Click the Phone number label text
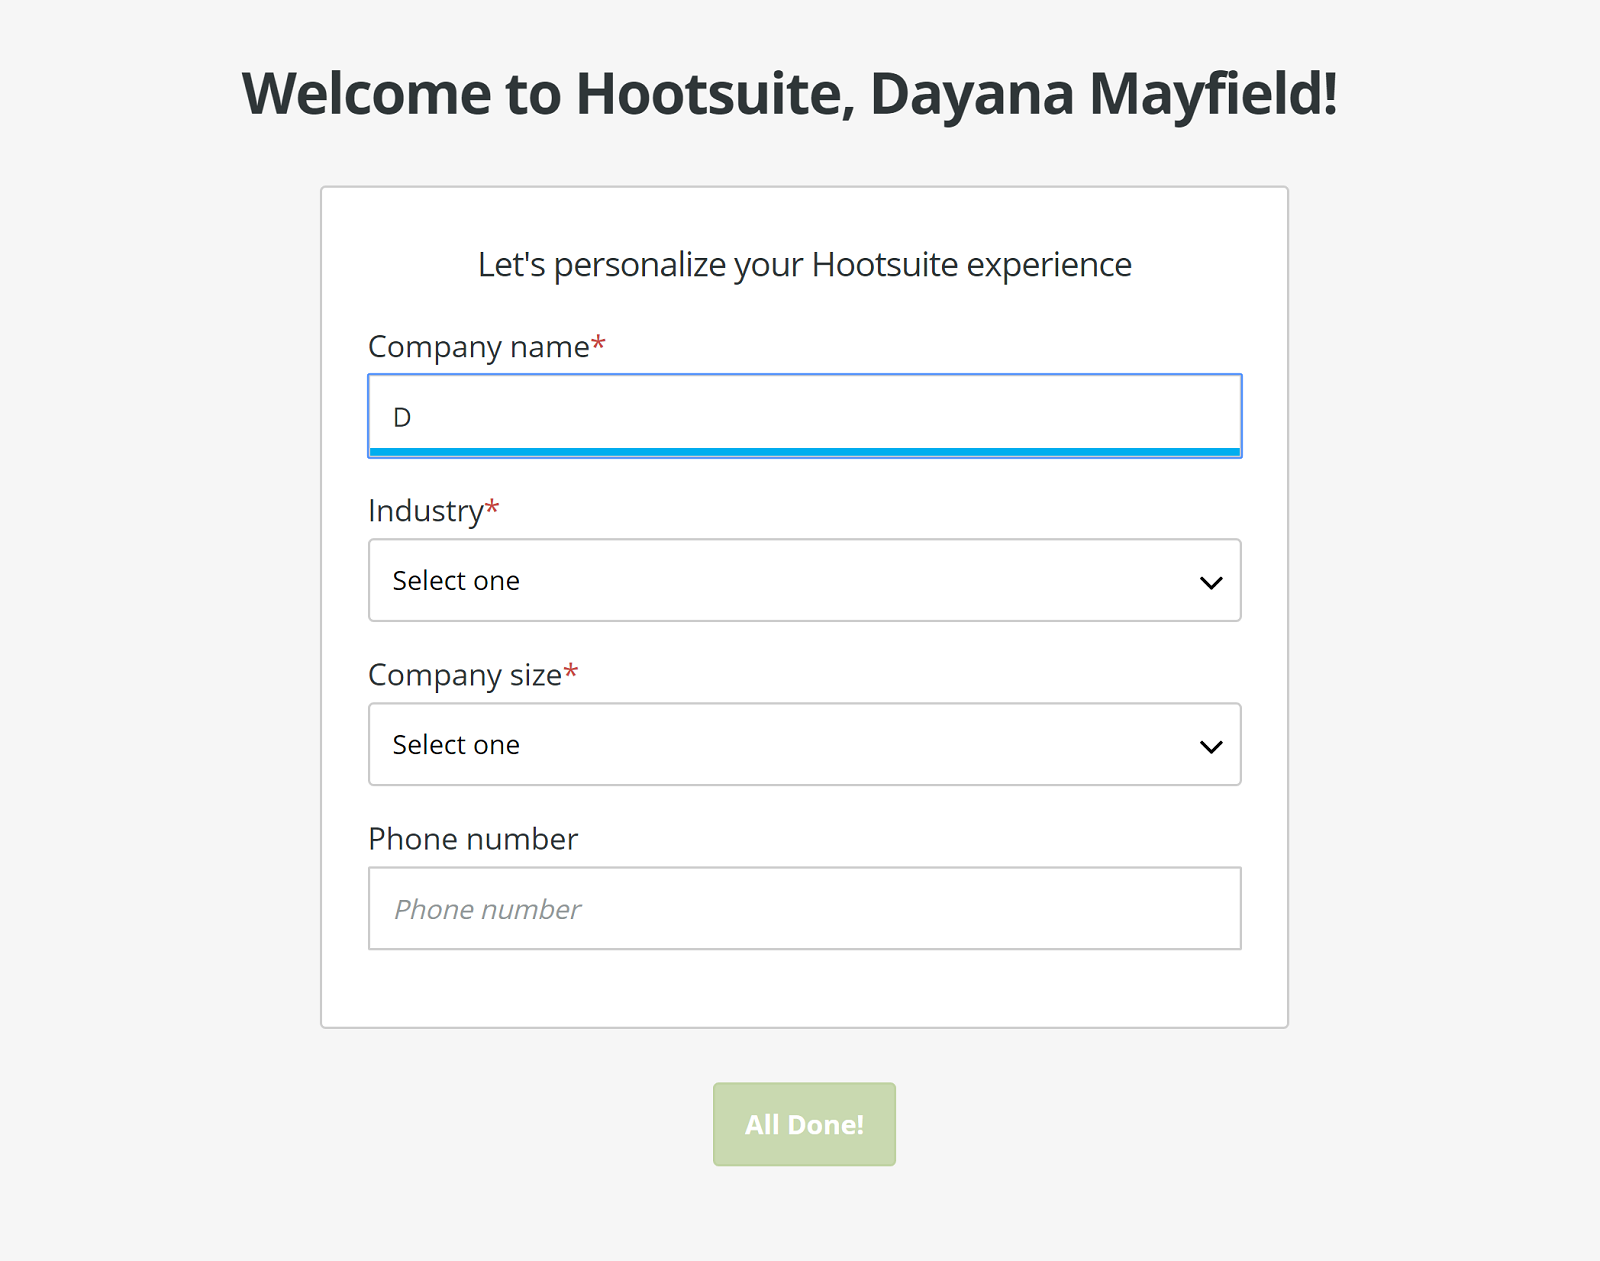This screenshot has height=1261, width=1600. click(472, 839)
